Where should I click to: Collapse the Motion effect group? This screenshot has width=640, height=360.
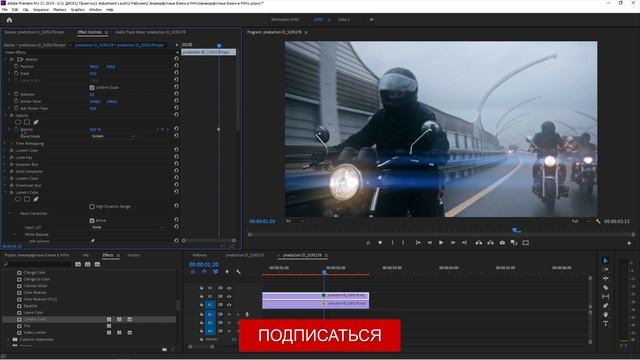point(6,59)
